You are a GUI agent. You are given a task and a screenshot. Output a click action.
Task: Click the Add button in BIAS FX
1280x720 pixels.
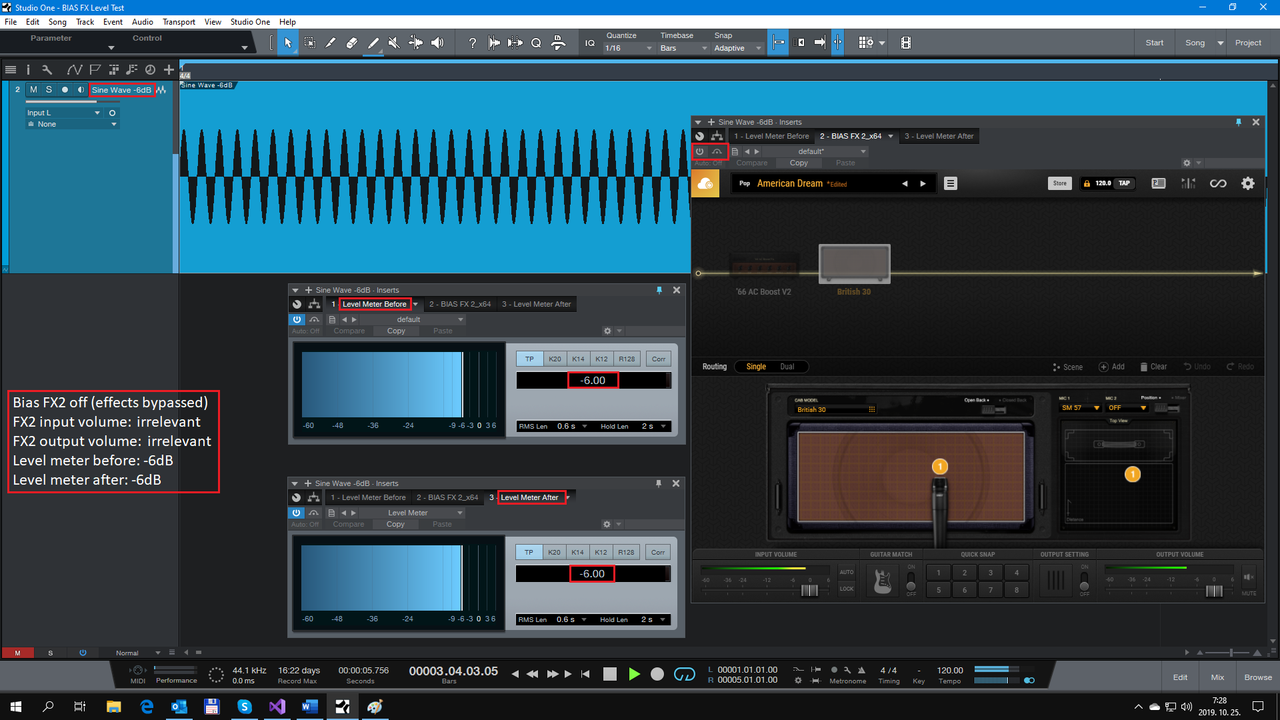click(1112, 367)
